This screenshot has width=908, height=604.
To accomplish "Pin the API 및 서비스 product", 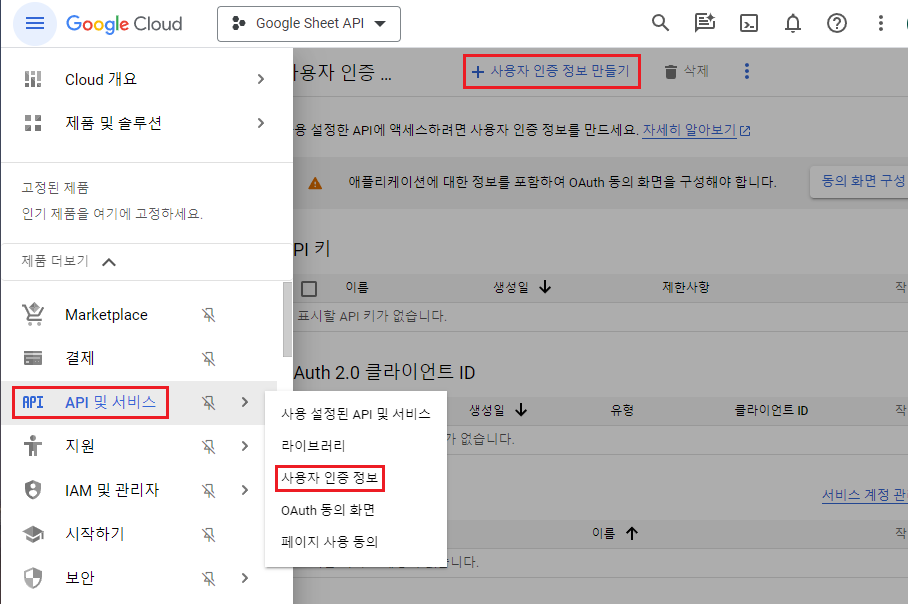I will (x=208, y=402).
